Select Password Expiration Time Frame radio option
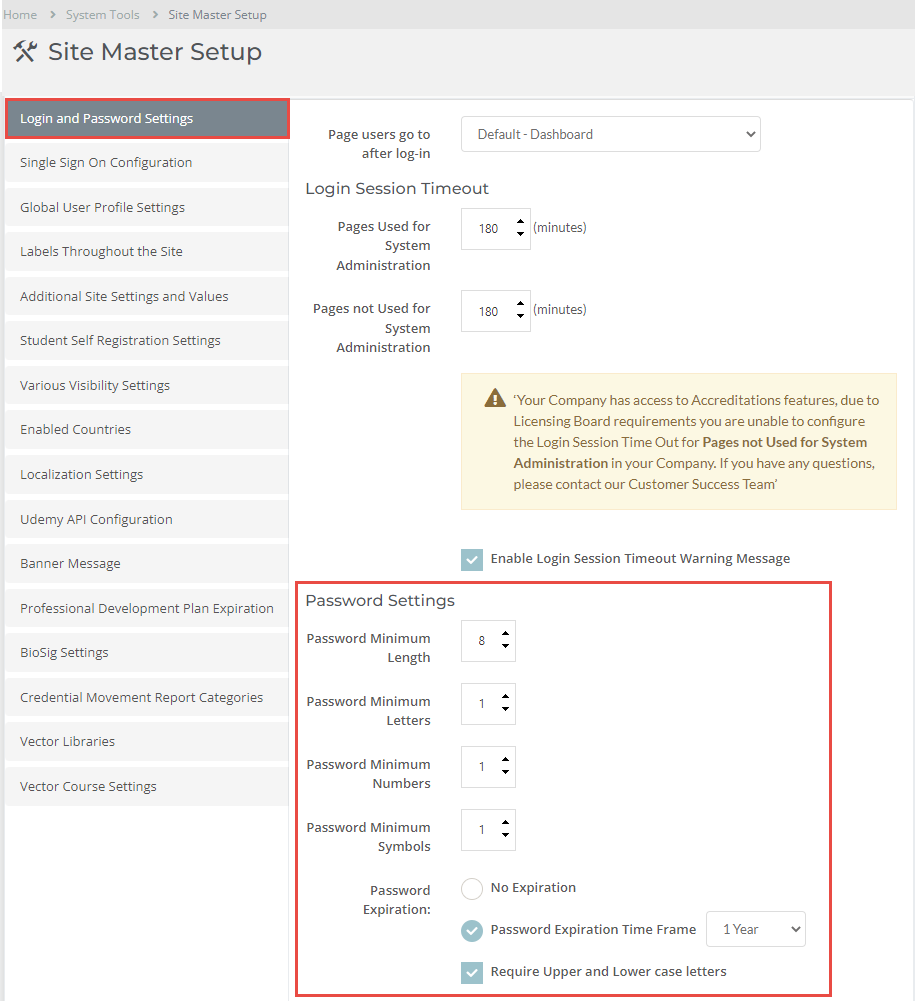The height and width of the screenshot is (1001, 915). 472,931
